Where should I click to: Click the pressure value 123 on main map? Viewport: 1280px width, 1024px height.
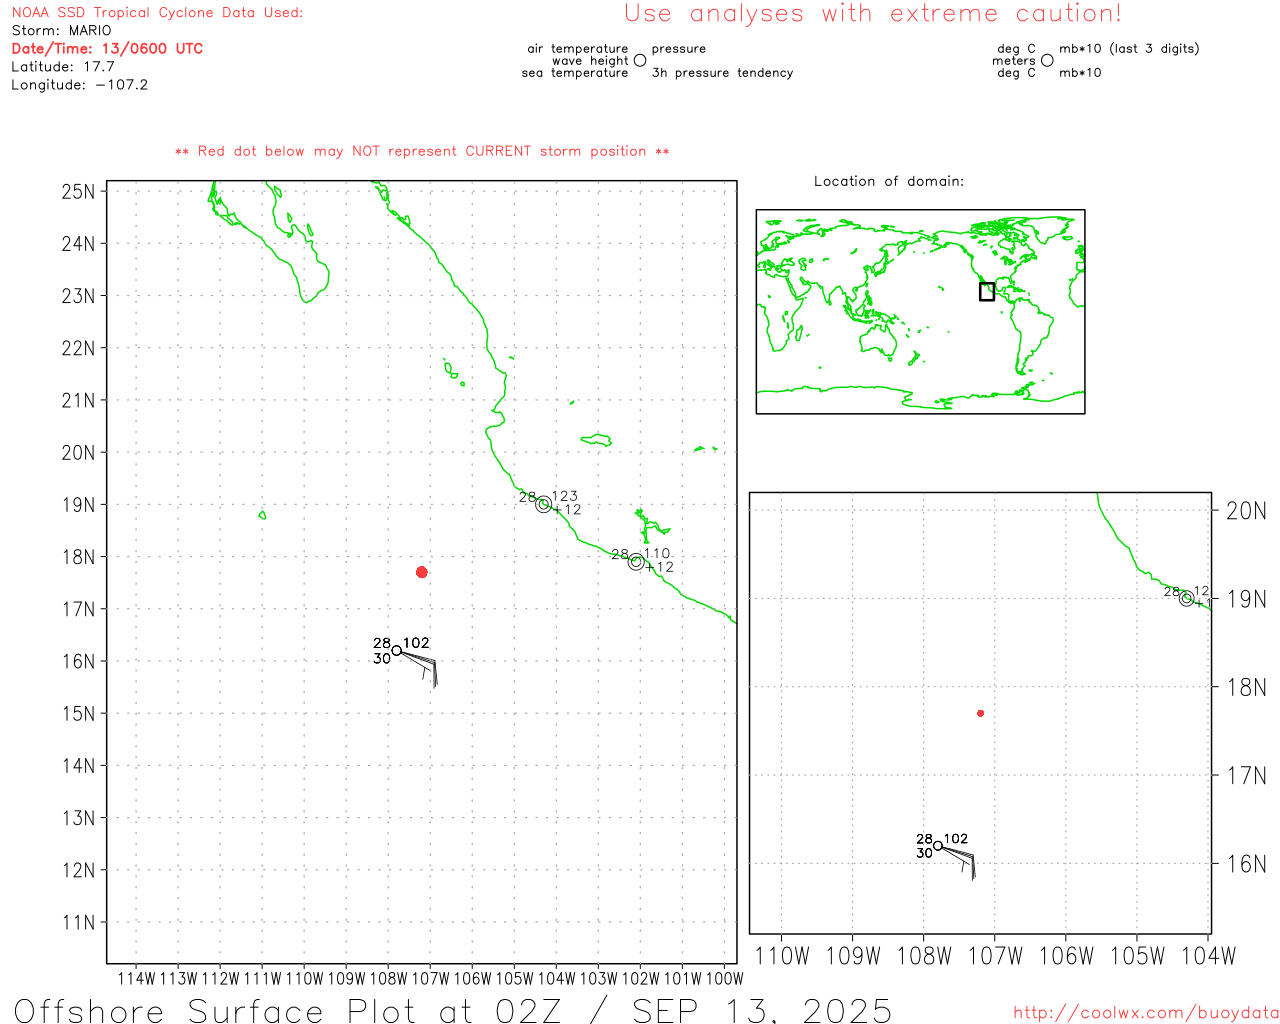point(565,496)
